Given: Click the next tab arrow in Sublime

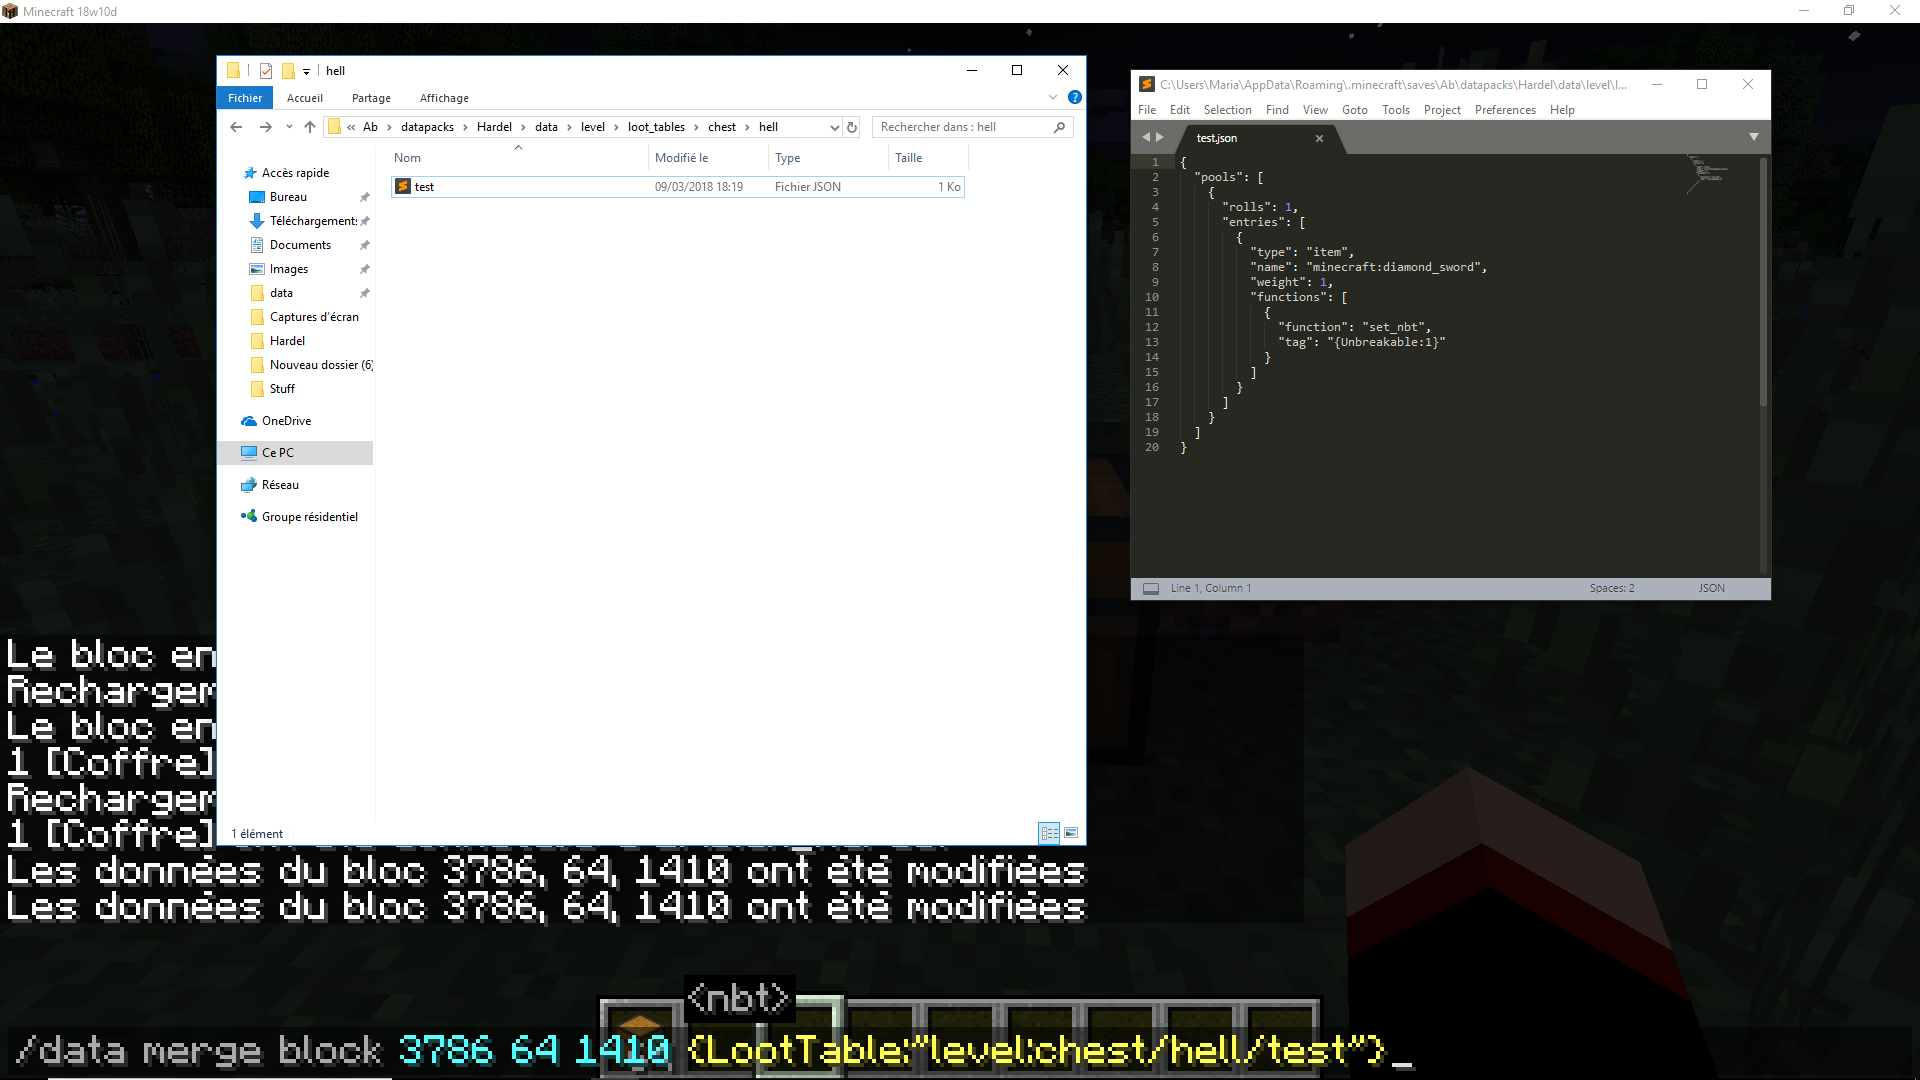Looking at the screenshot, I should coord(1160,137).
